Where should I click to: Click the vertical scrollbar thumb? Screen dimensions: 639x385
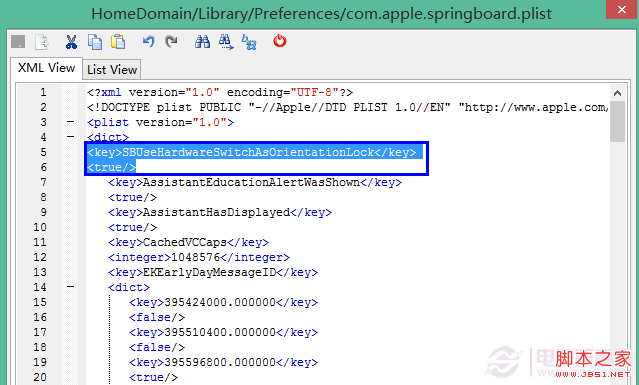point(617,121)
